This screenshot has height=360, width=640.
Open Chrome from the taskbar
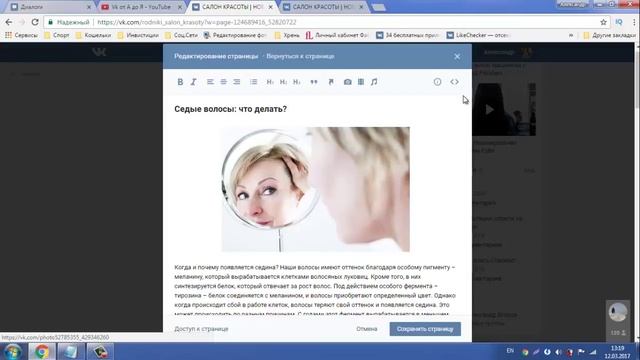coord(41,351)
